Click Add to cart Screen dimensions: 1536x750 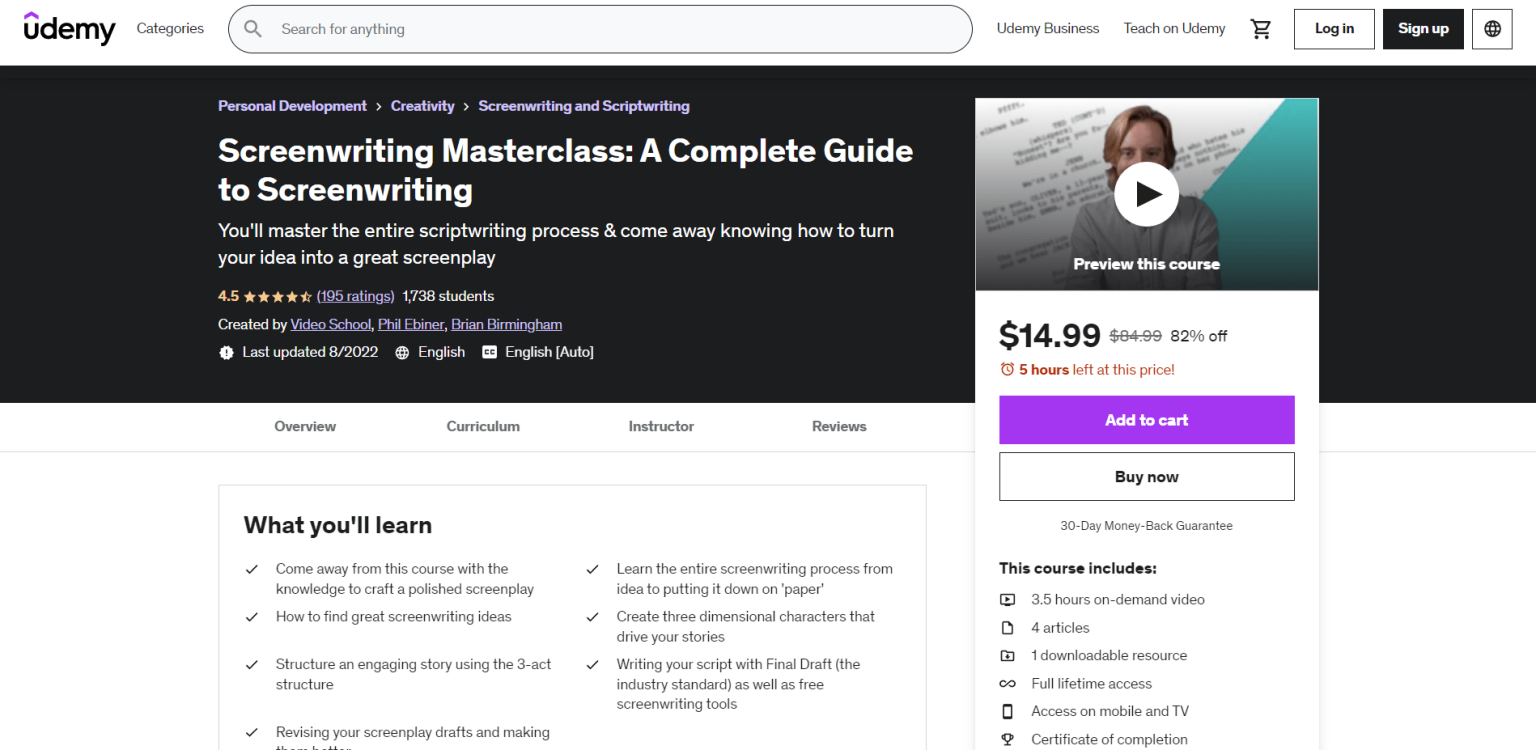coord(1146,419)
